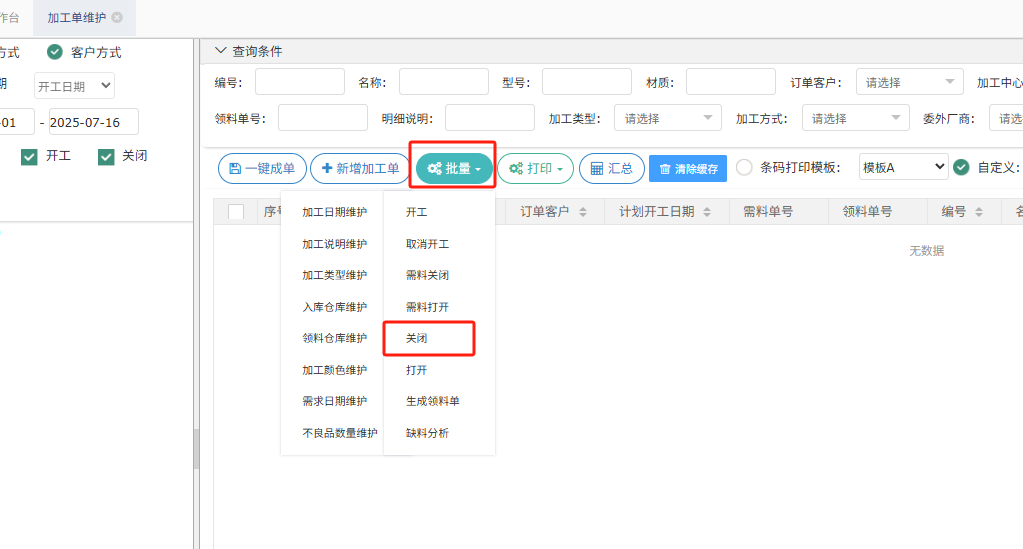Close the 加工单维护 tab with X icon
This screenshot has width=1023, height=549.
click(117, 18)
